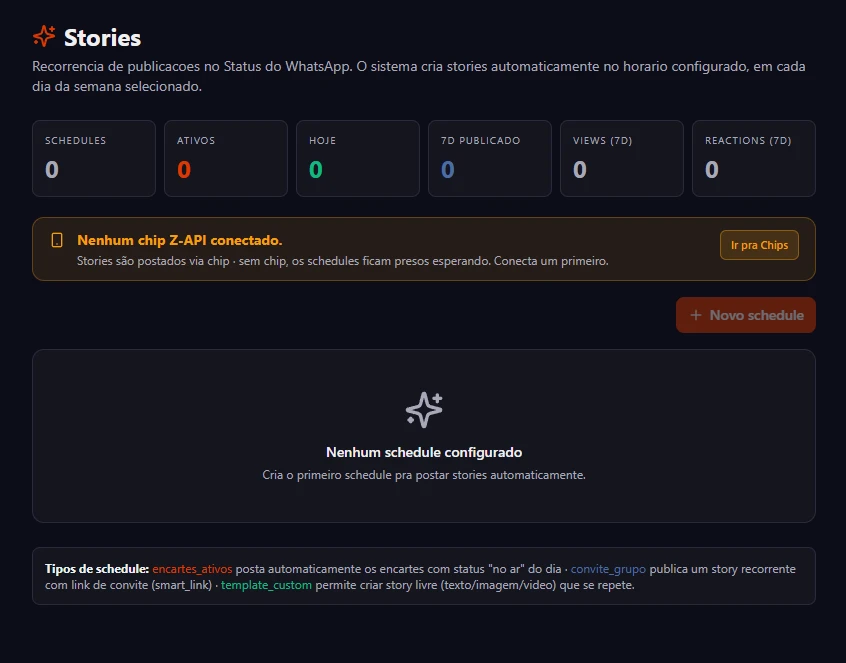Click 'Nenhum schedule configurado' heading

424,452
